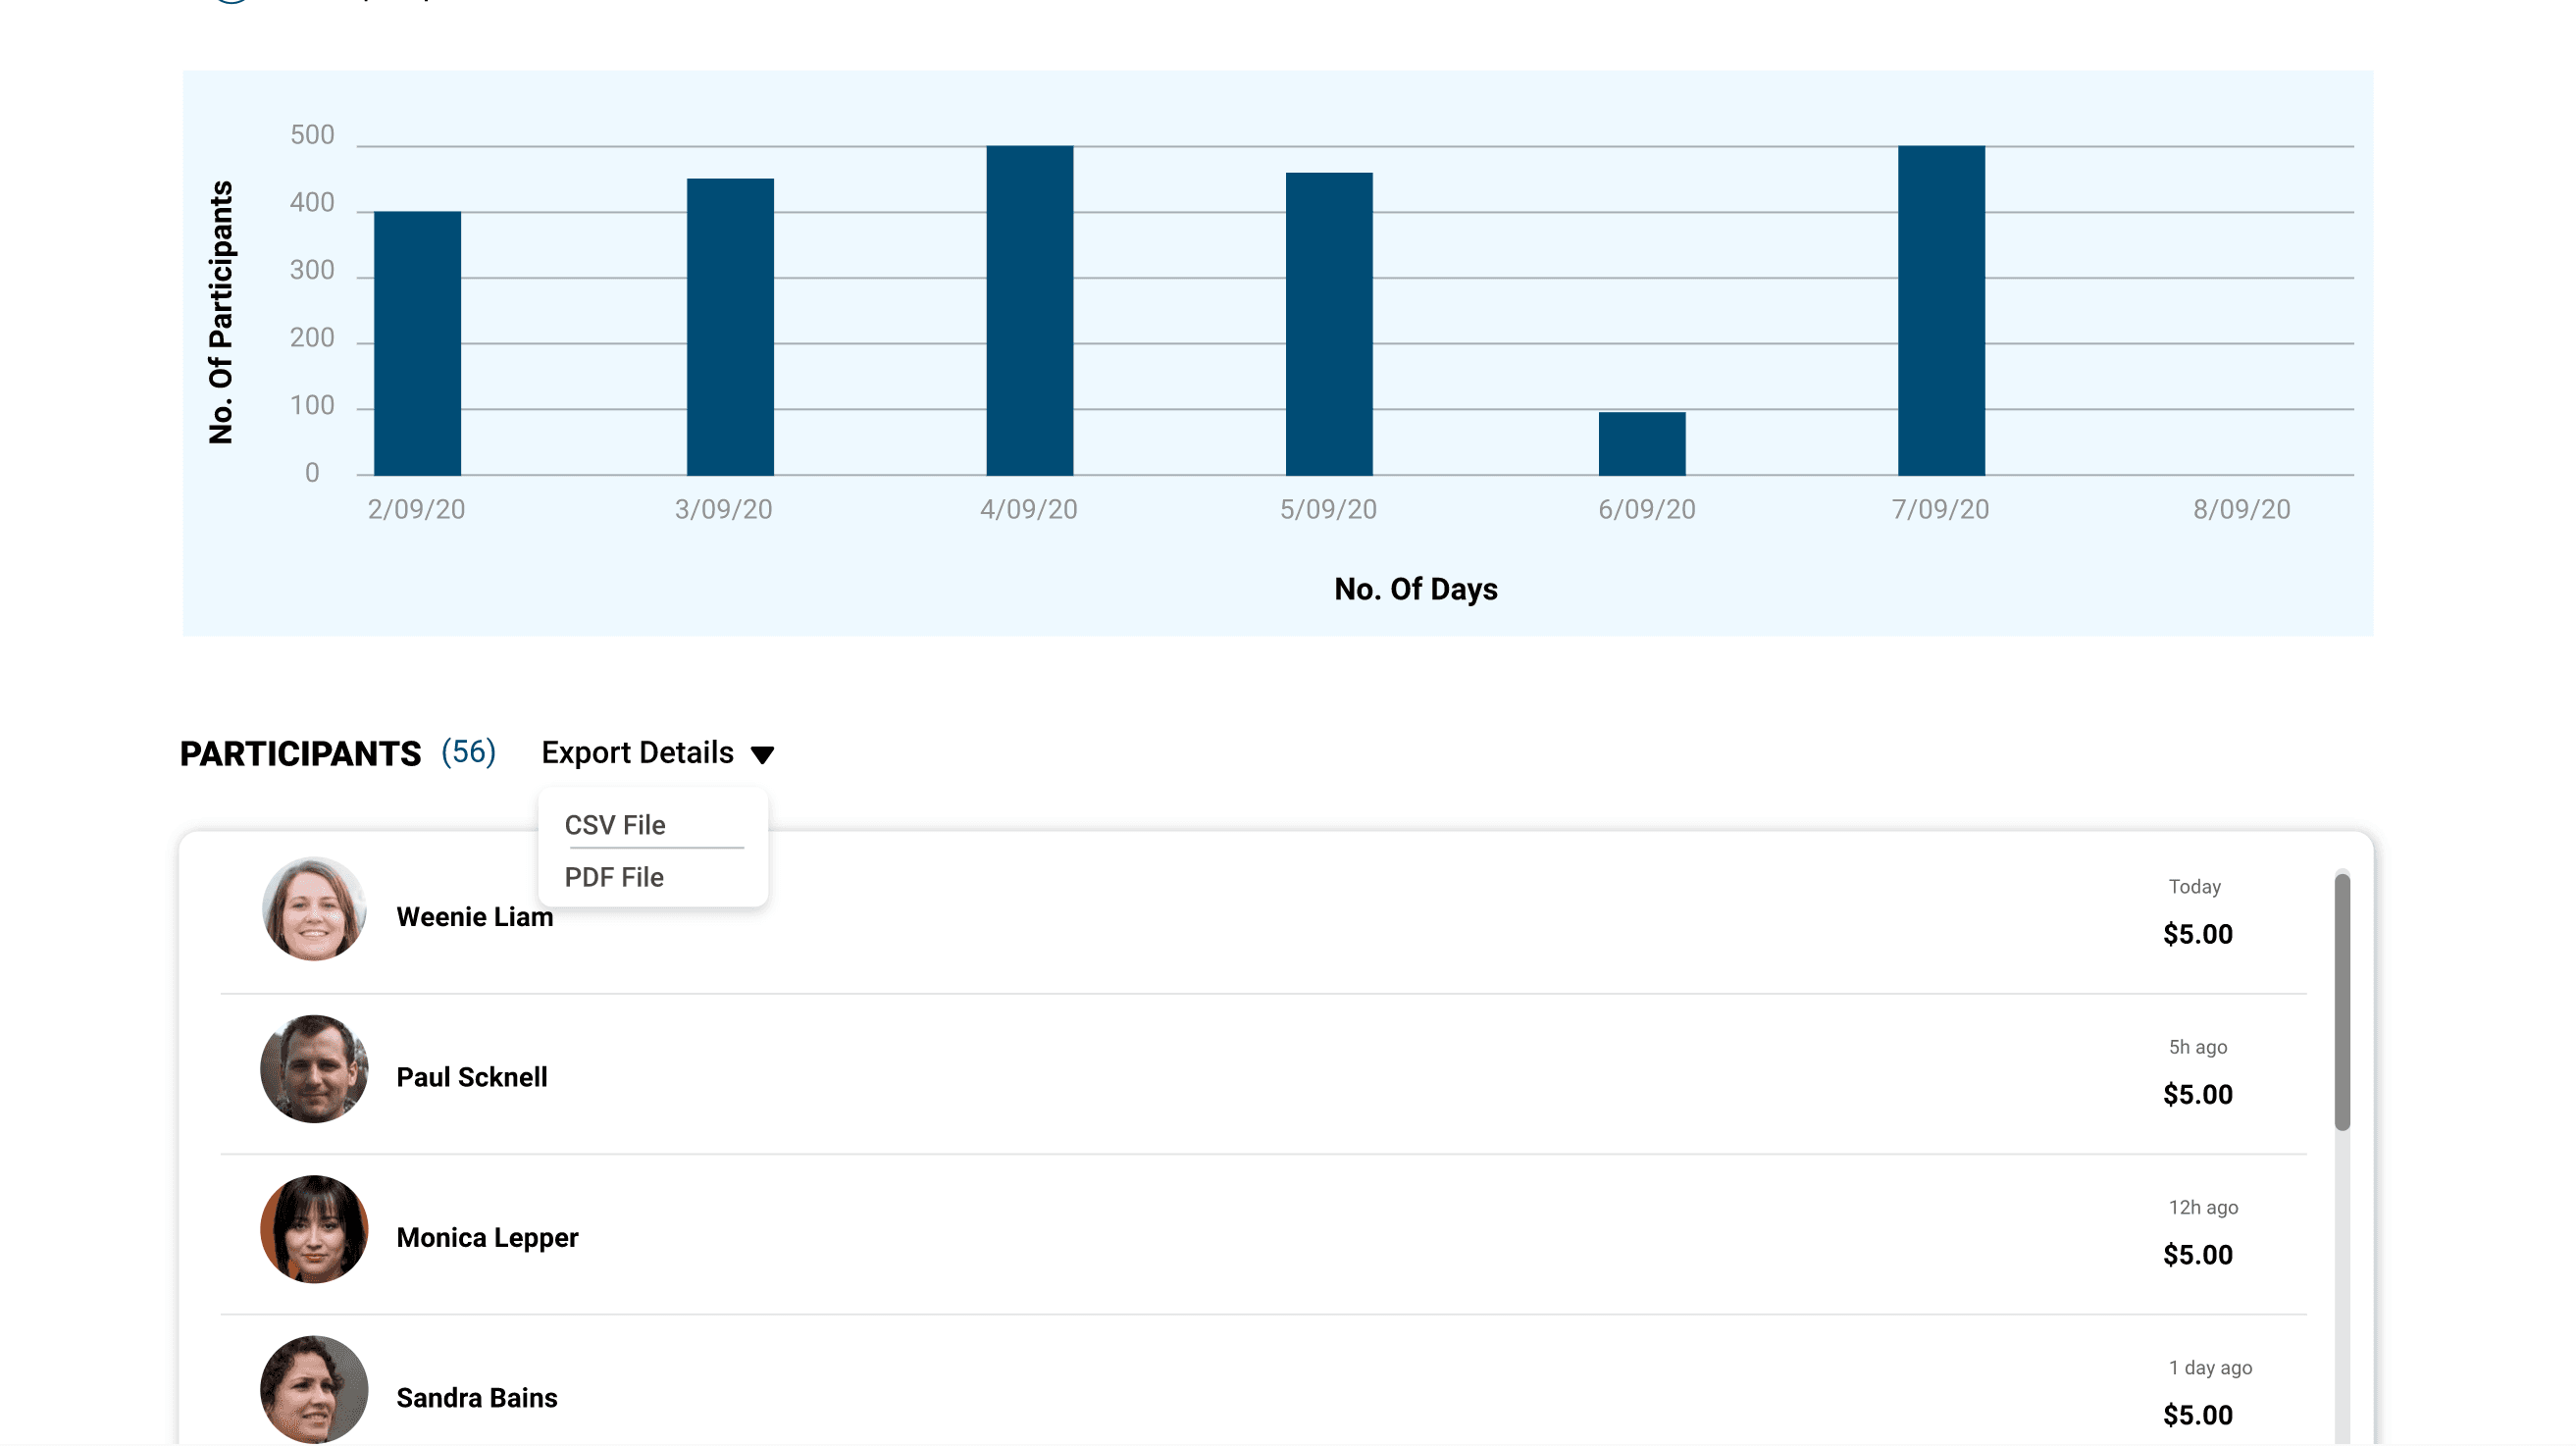
Task: Click Sandra Bains's $5.00 amount
Action: point(2198,1416)
